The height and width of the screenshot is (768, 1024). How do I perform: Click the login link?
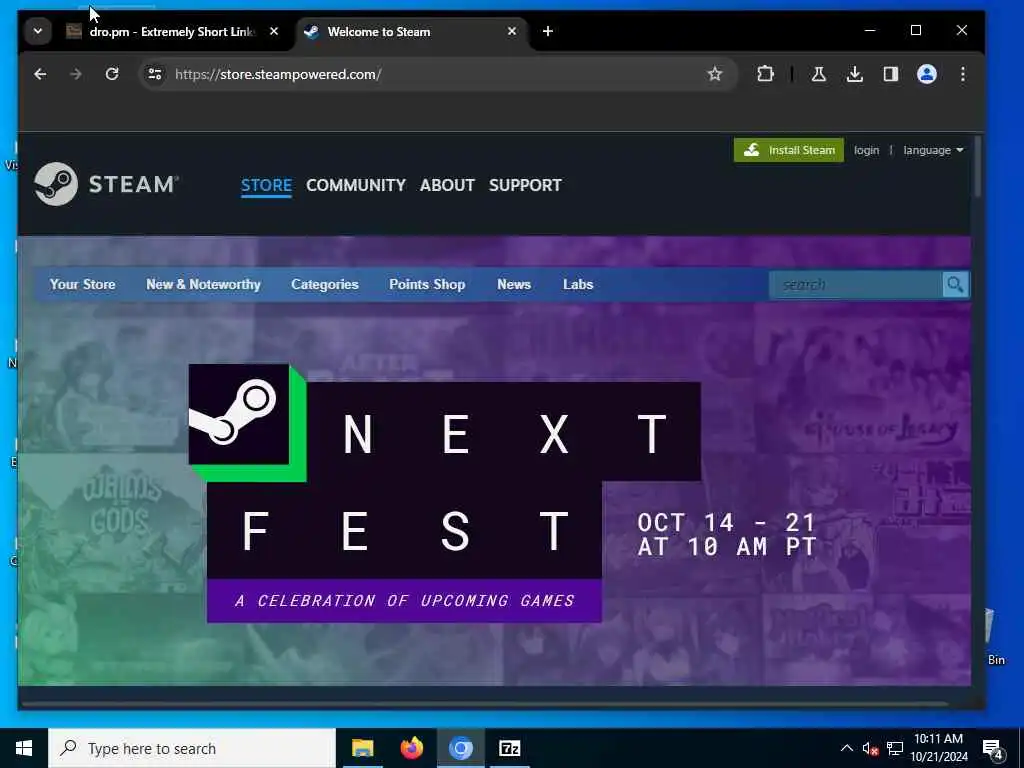(867, 150)
